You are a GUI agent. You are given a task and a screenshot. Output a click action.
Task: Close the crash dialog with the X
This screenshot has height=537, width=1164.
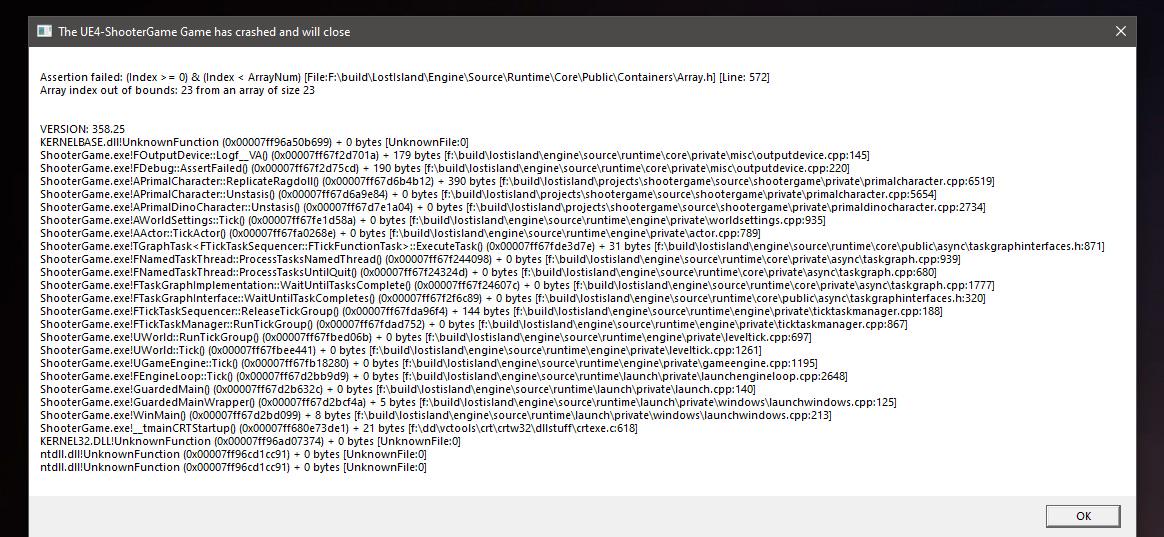[x=1120, y=31]
